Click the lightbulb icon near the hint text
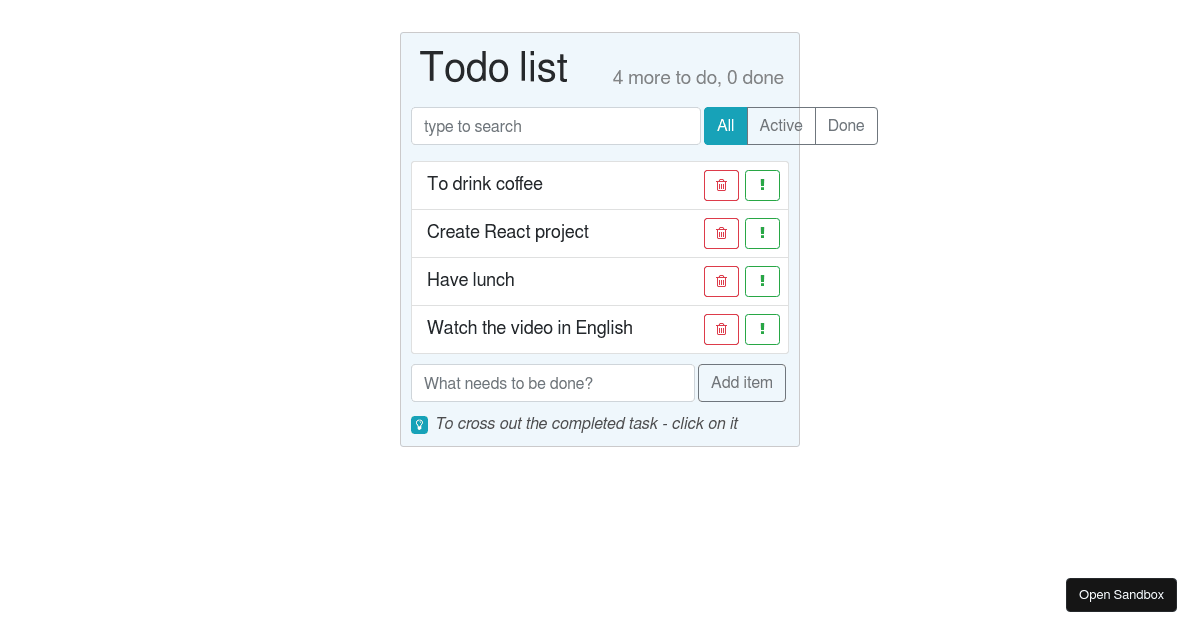Viewport: 1200px width, 630px height. click(419, 424)
